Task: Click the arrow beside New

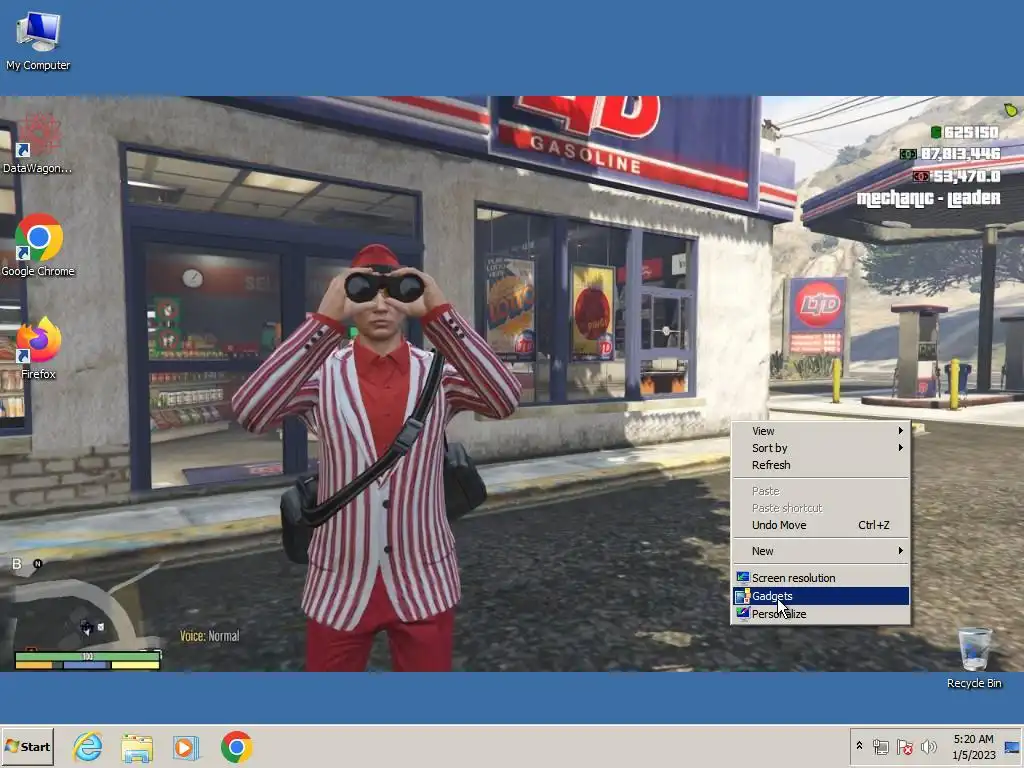Action: coord(901,551)
